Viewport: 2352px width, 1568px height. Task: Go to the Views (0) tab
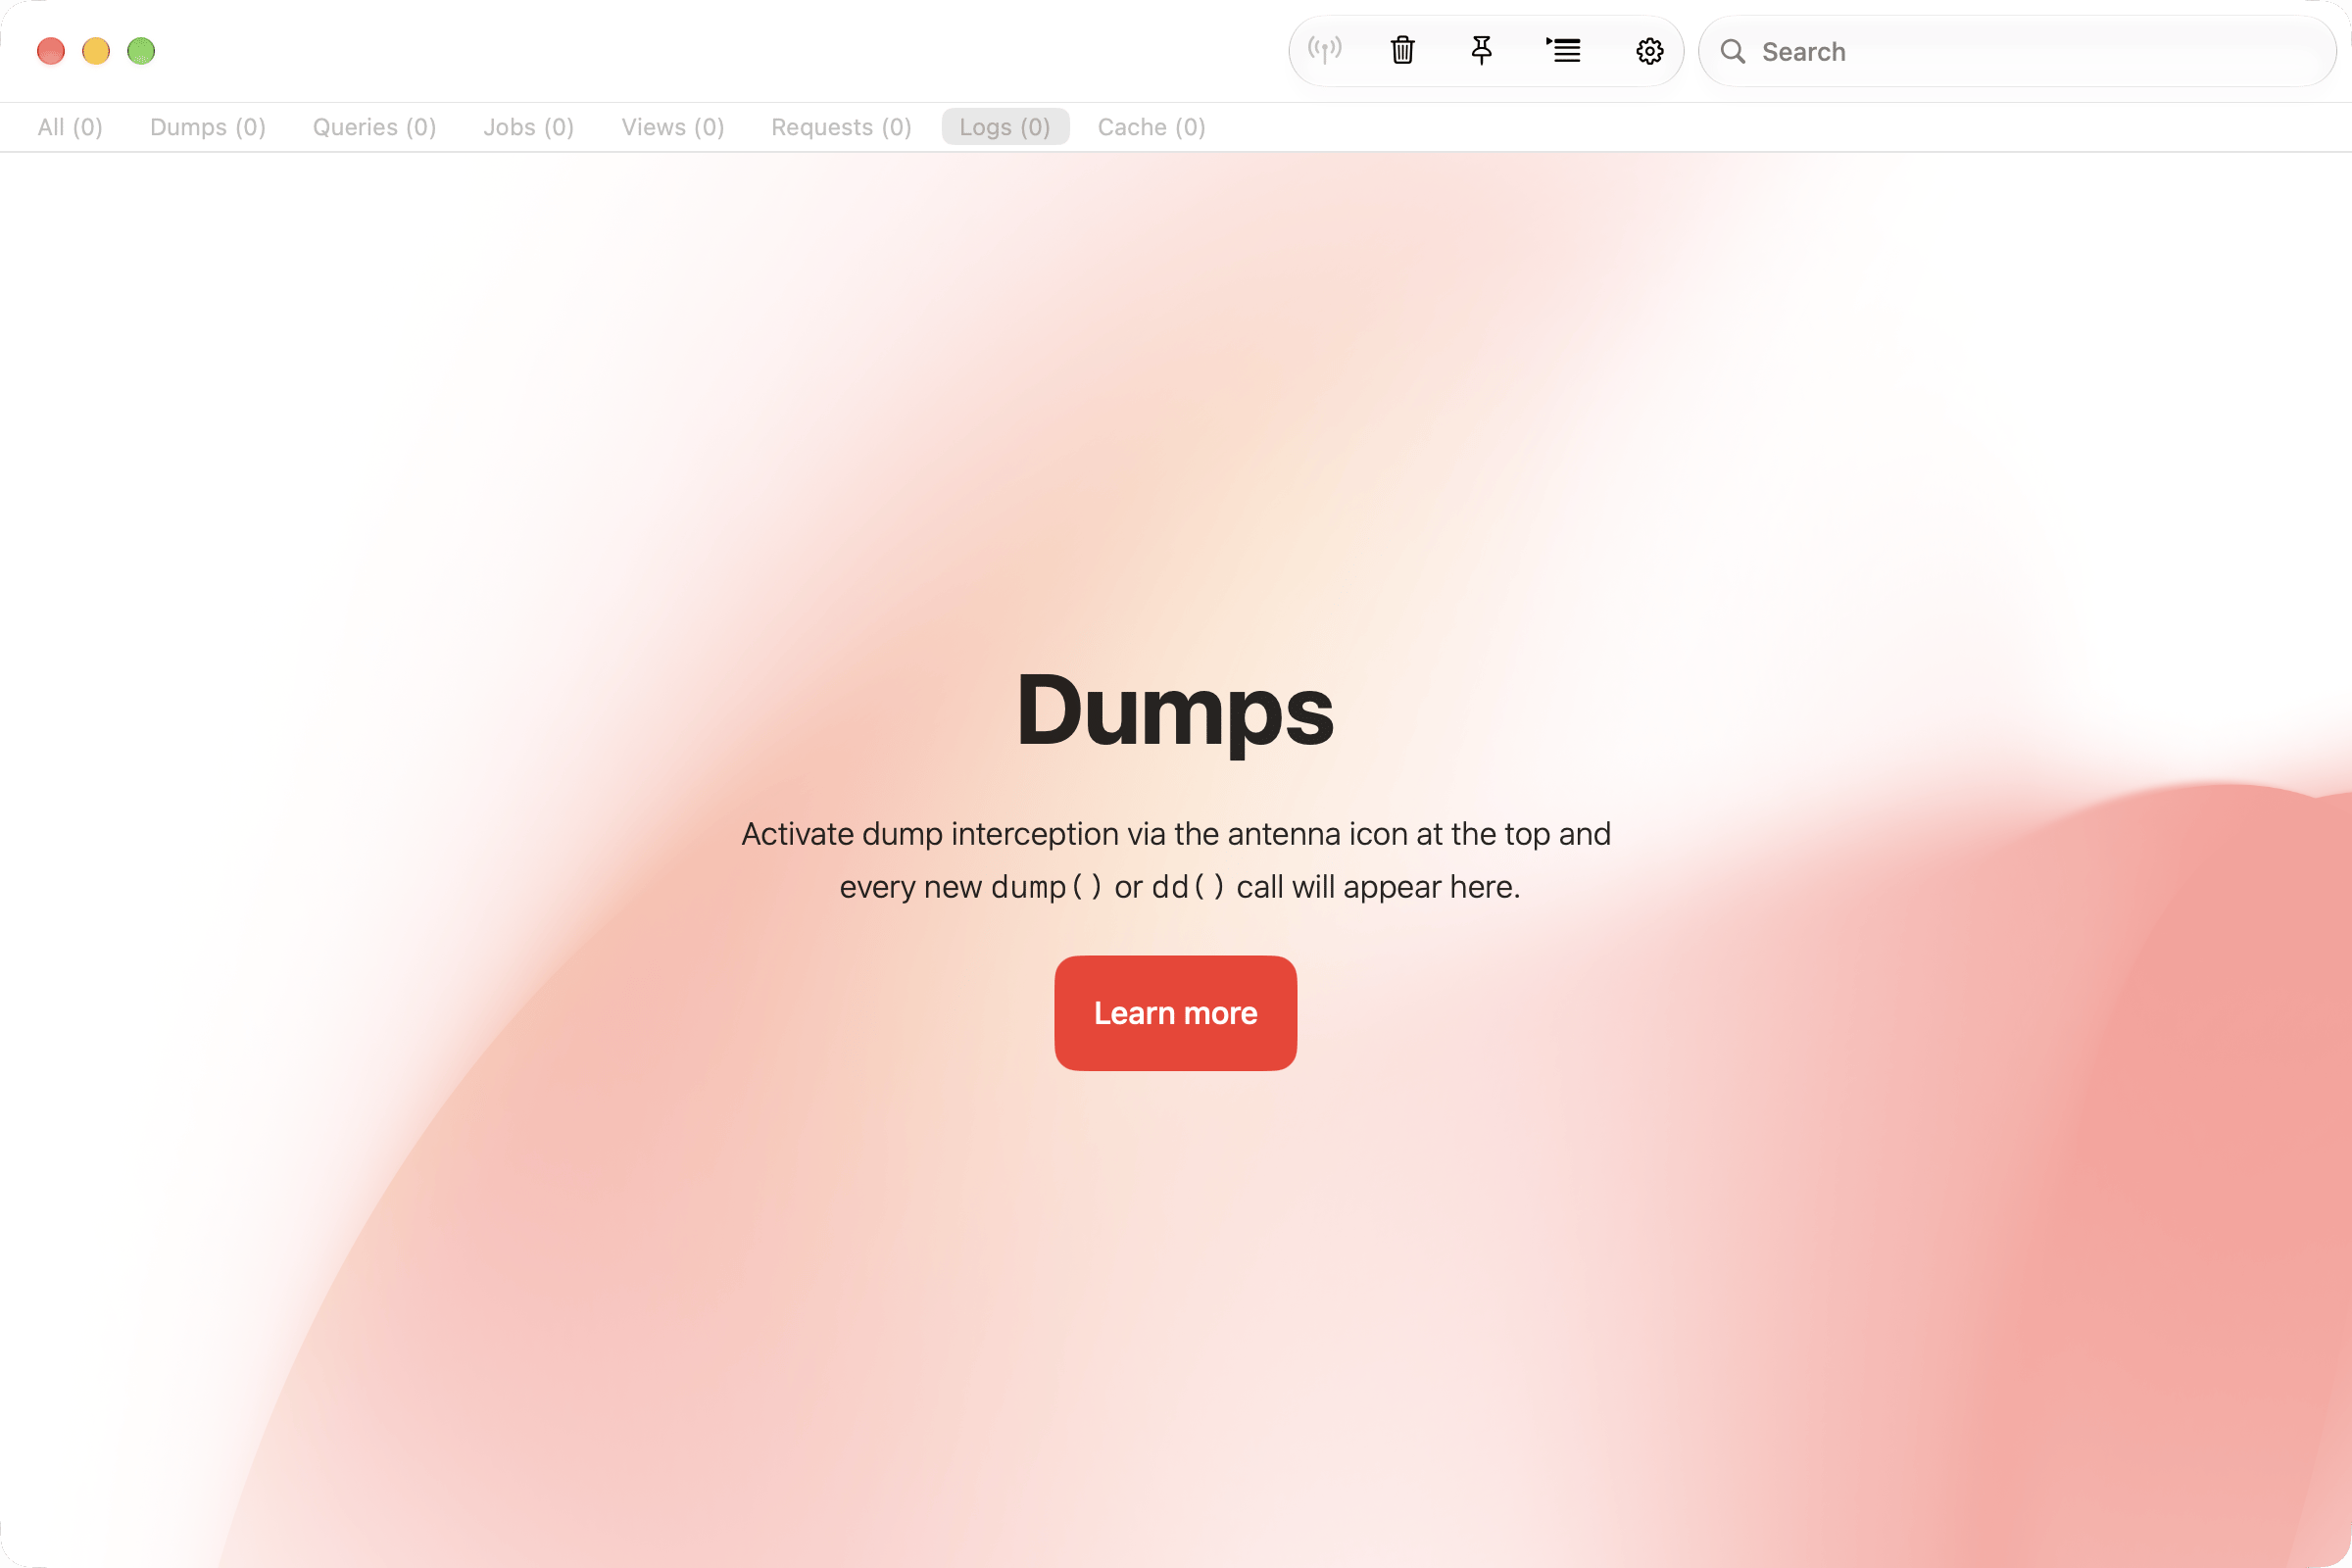click(672, 127)
